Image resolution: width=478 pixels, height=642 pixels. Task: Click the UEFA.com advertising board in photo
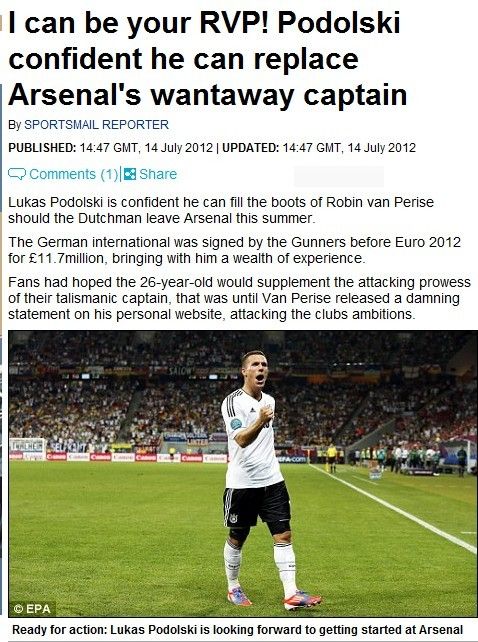[x=292, y=459]
